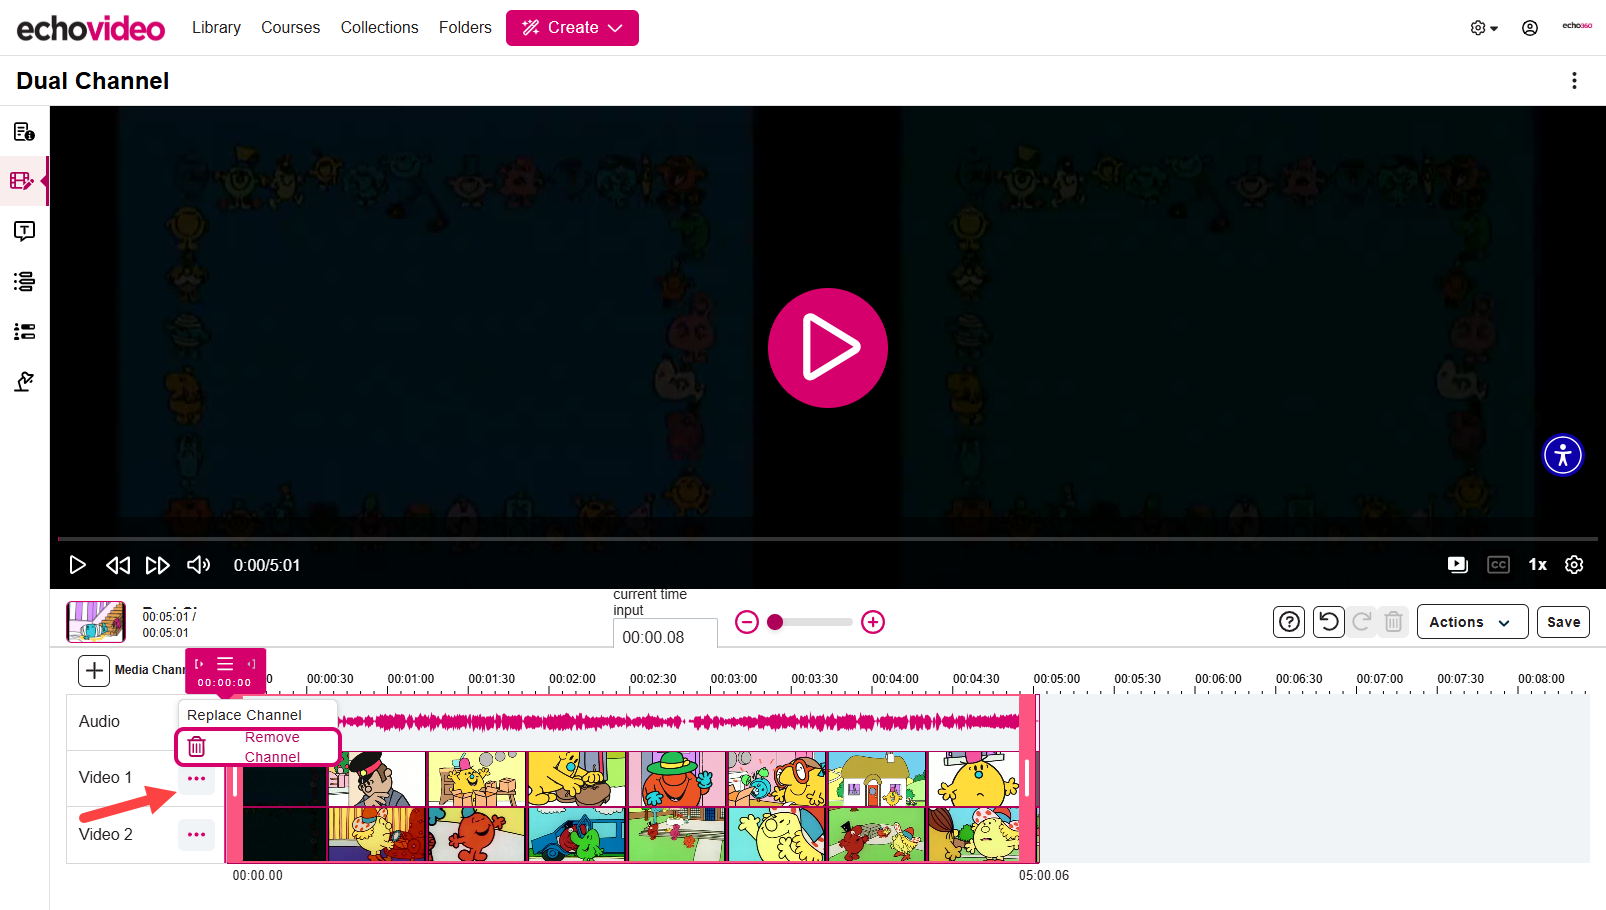
Task: Open the Video 2 three-dot menu
Action: tap(196, 834)
